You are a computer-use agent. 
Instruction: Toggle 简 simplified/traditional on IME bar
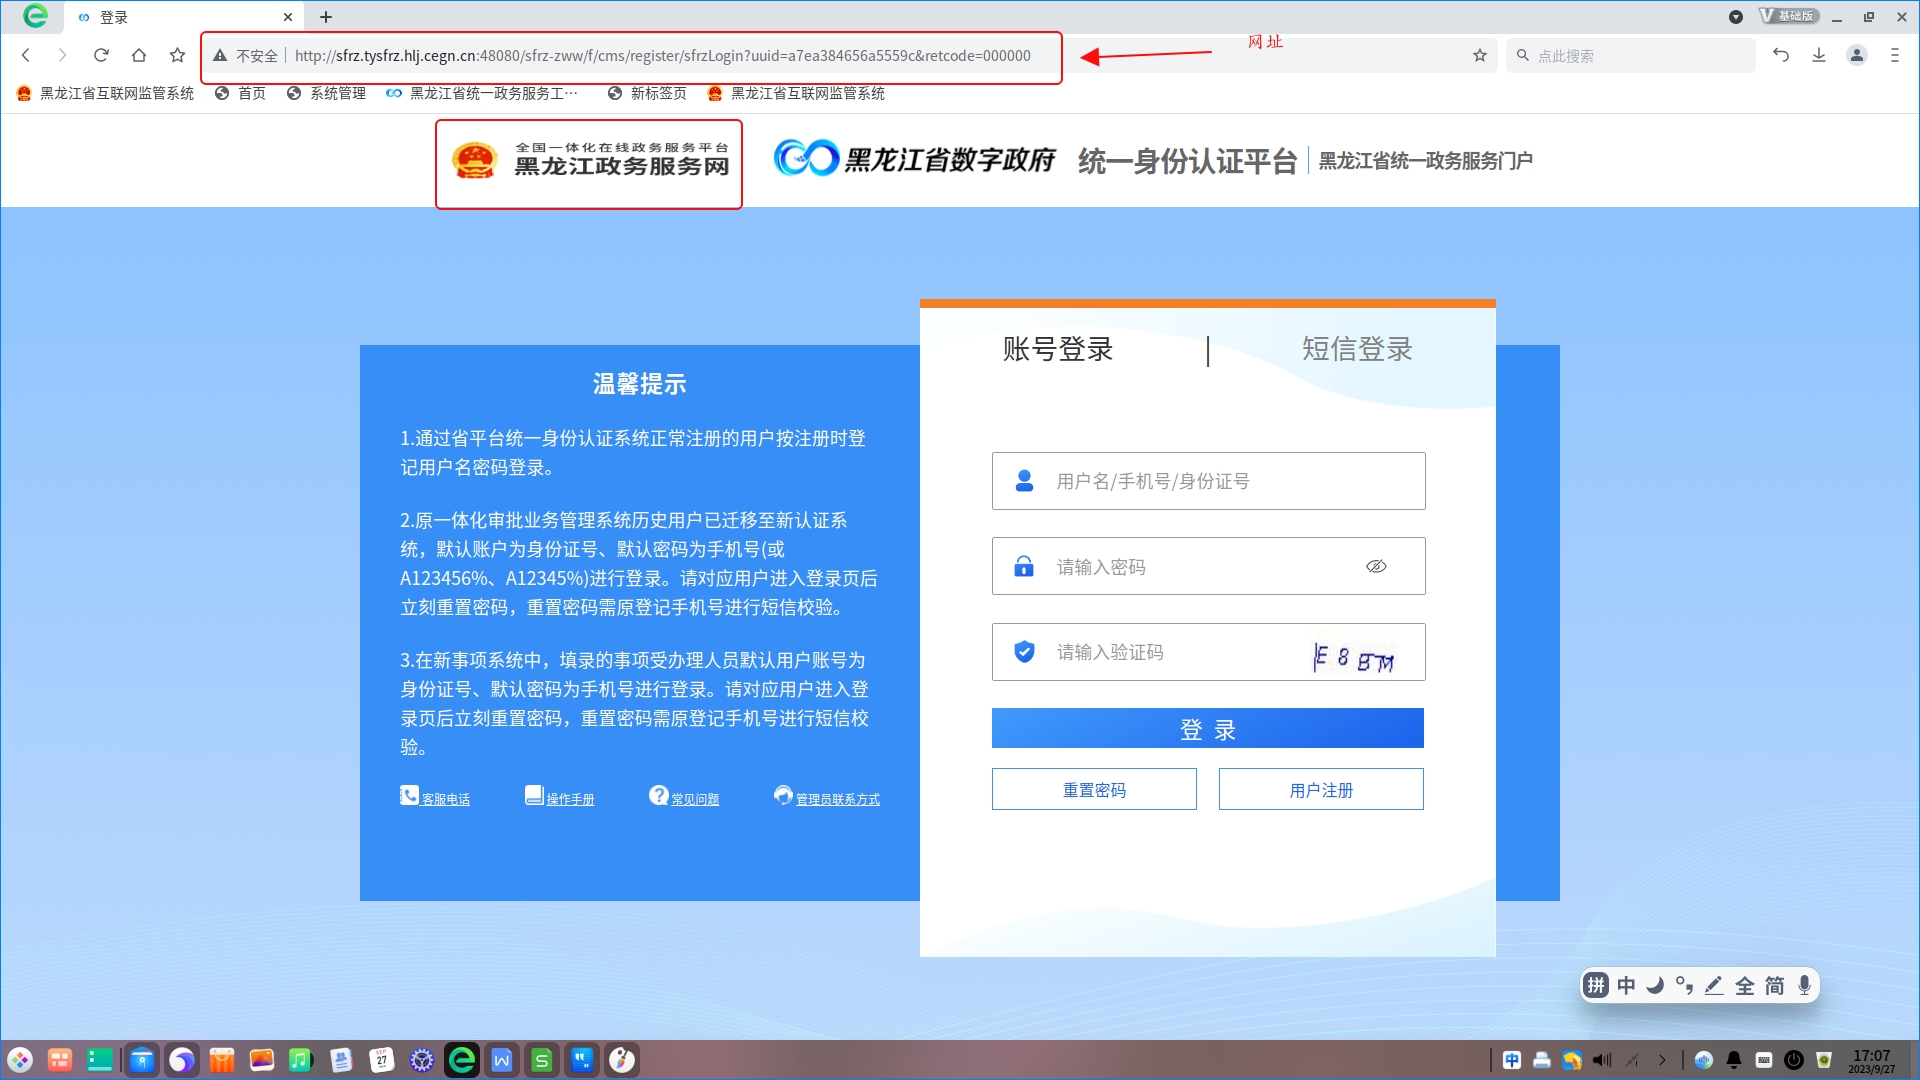pos(1774,986)
